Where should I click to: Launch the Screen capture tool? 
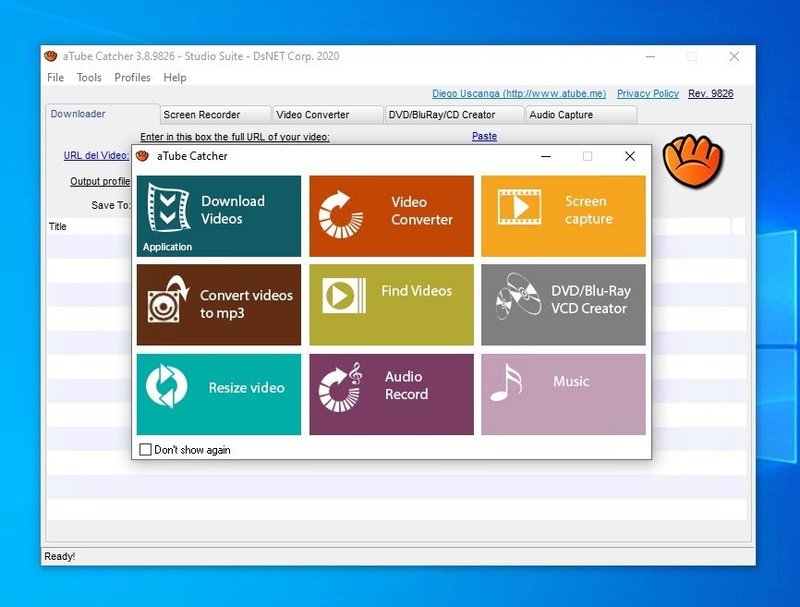coord(562,214)
